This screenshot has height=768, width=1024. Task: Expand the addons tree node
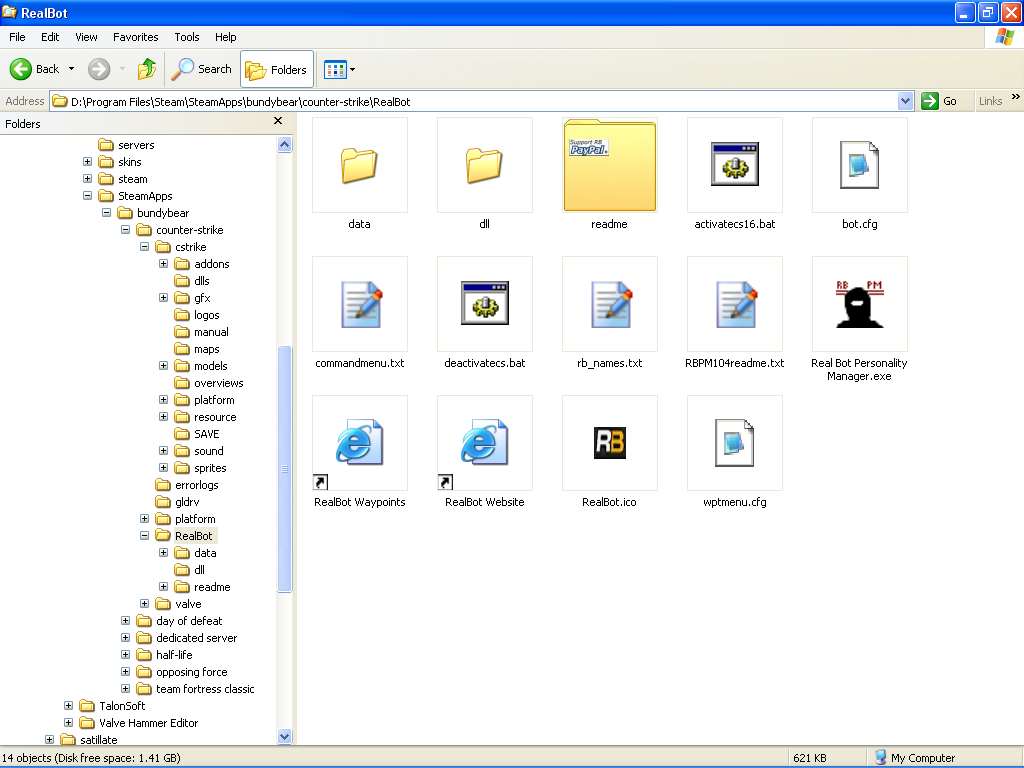163,263
